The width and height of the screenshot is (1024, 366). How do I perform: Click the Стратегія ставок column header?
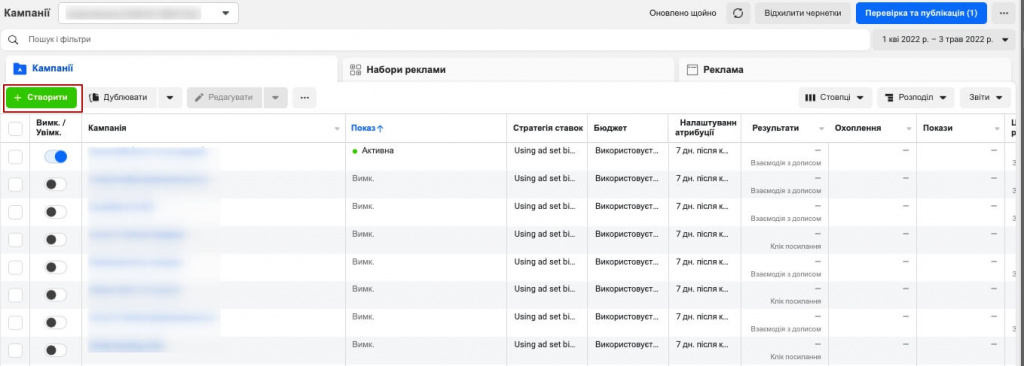pos(548,128)
